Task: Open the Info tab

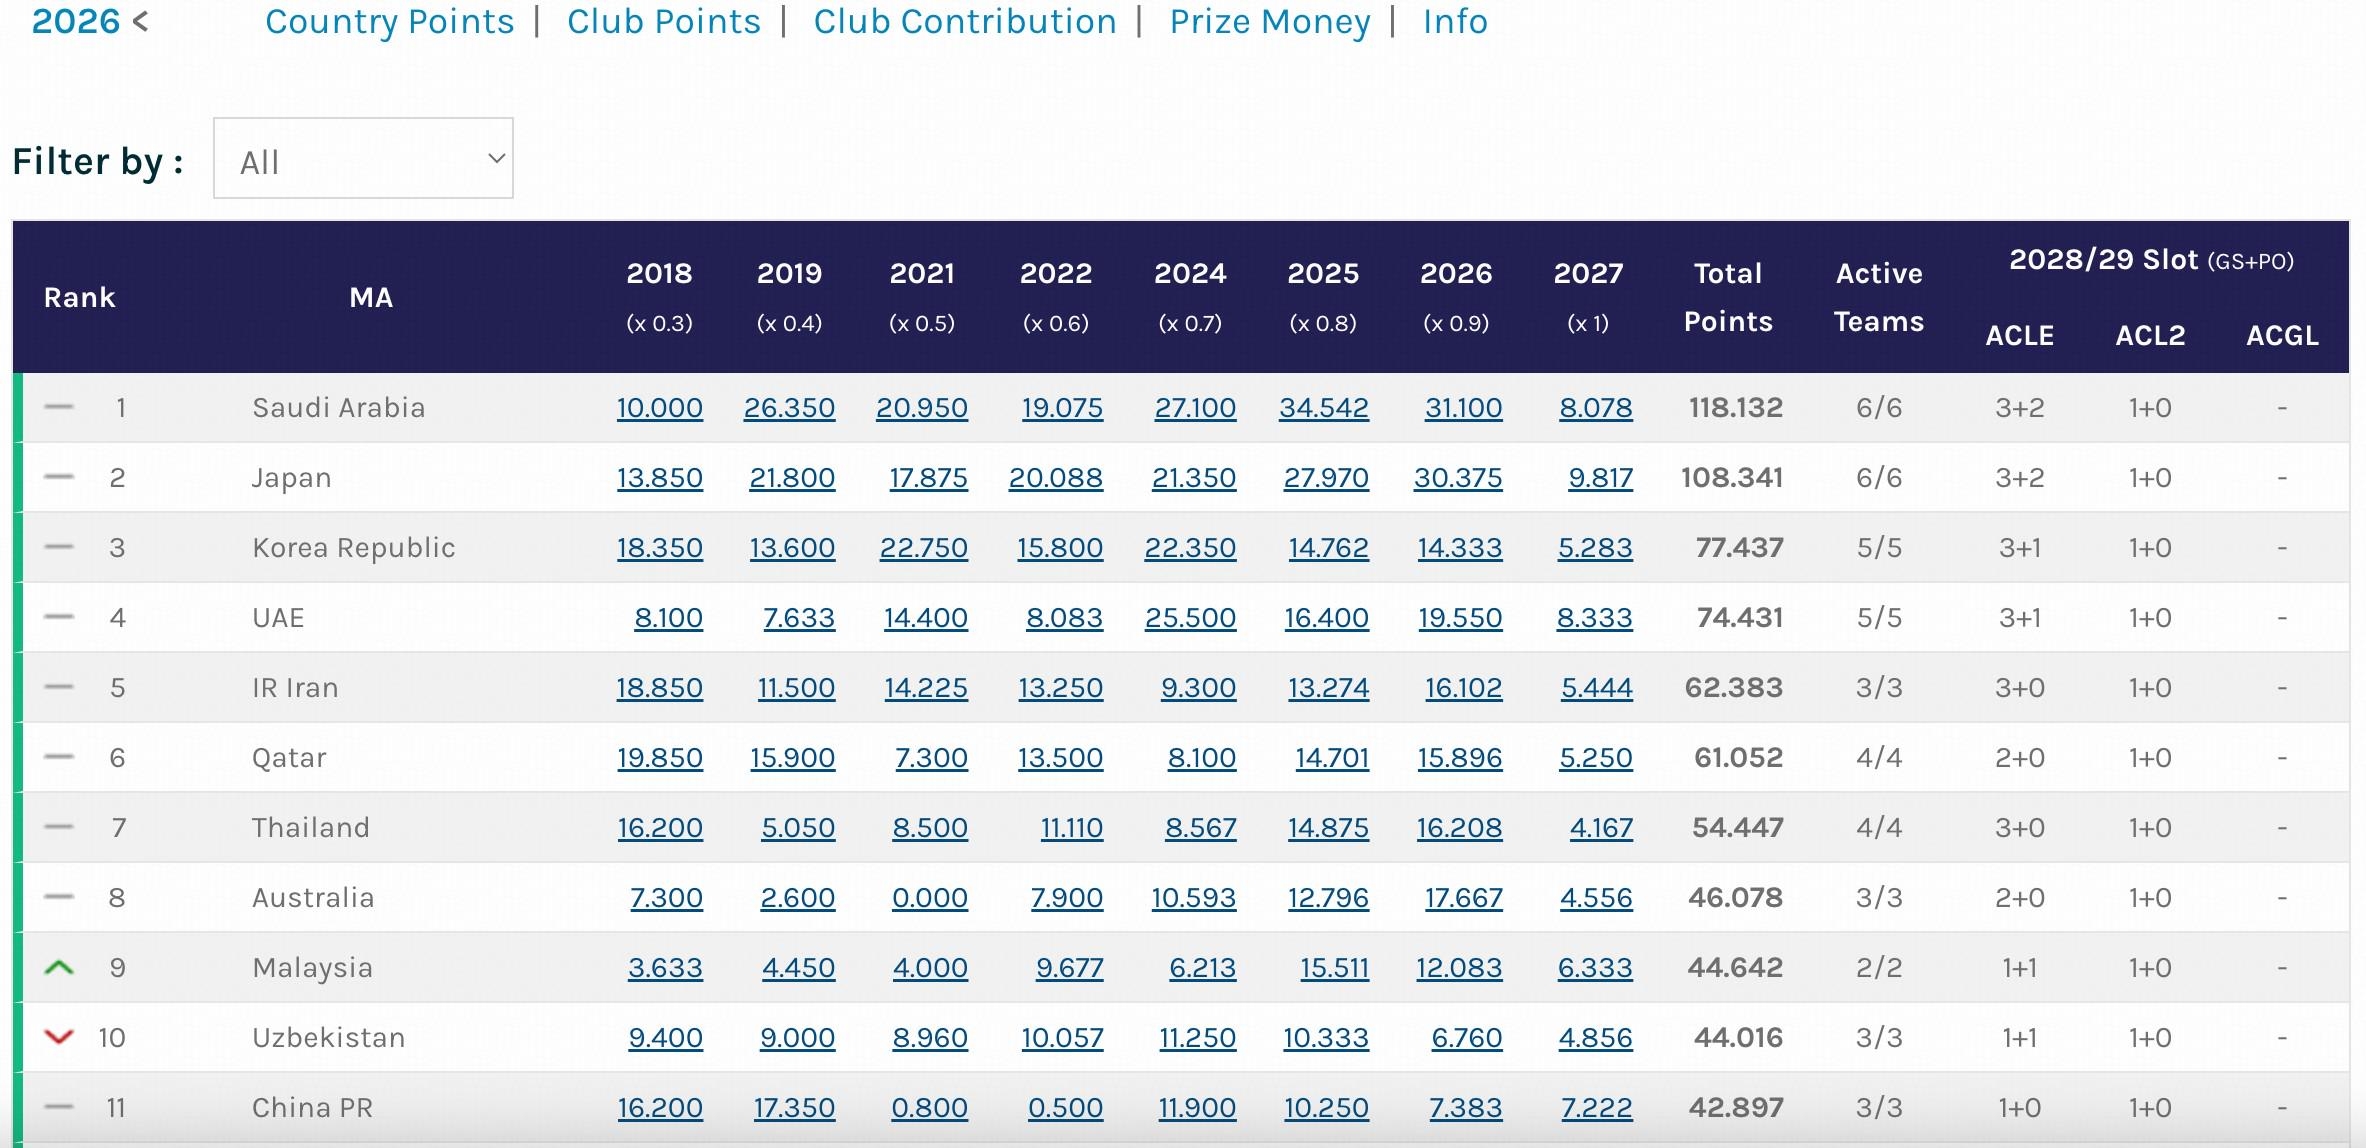Action: (x=1455, y=21)
